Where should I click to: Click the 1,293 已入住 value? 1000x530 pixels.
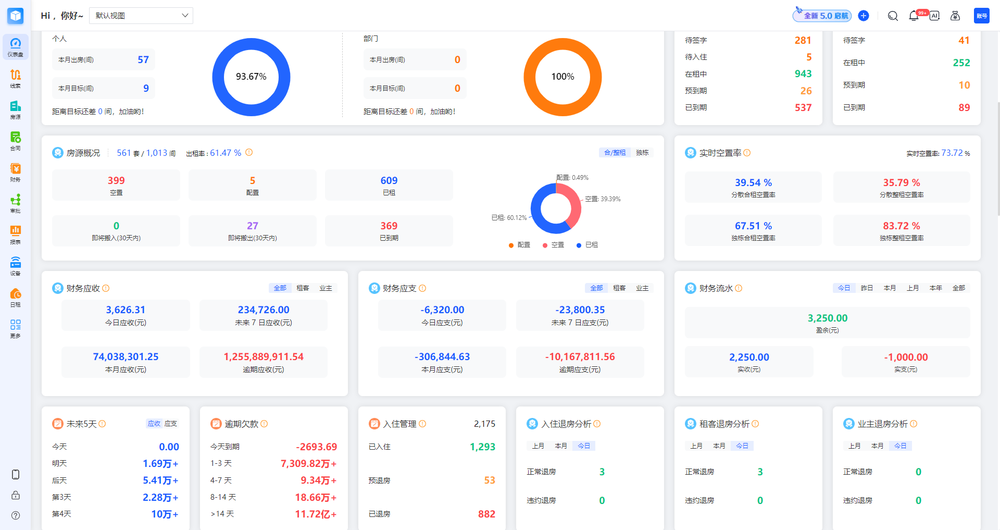point(483,446)
